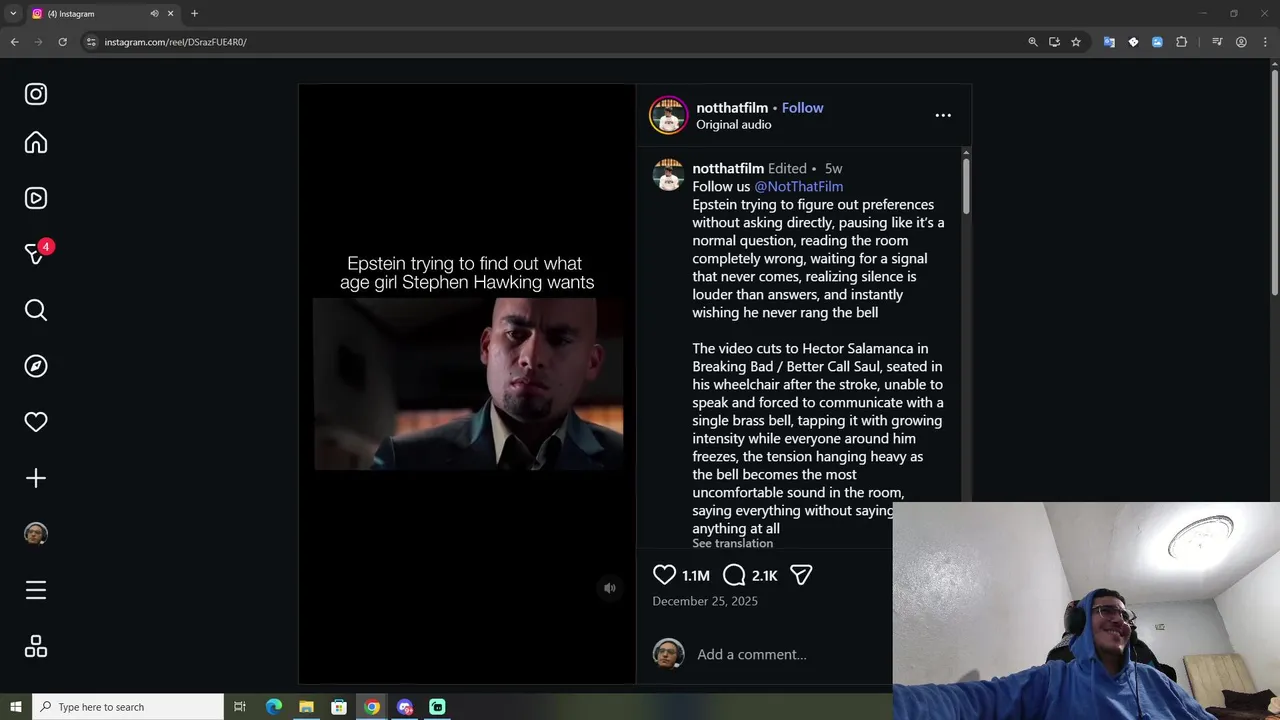Bookmark this page with the star

1076,42
